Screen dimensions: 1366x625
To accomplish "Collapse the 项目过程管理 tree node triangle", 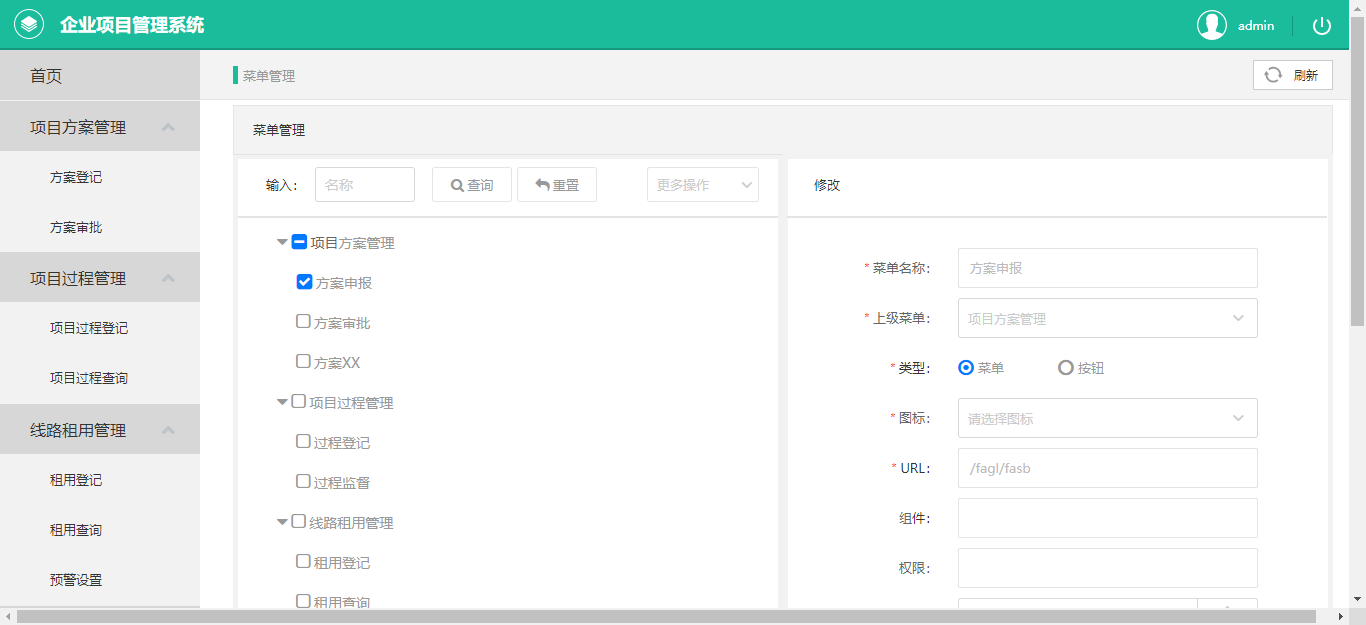I will pos(282,403).
